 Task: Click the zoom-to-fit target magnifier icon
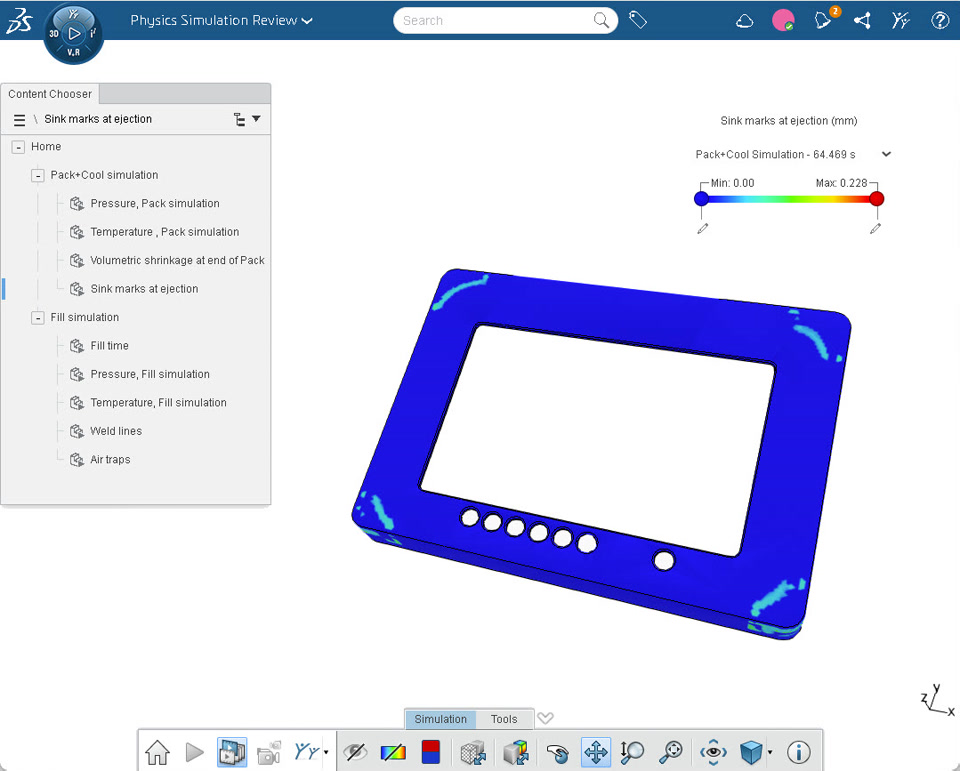click(671, 752)
